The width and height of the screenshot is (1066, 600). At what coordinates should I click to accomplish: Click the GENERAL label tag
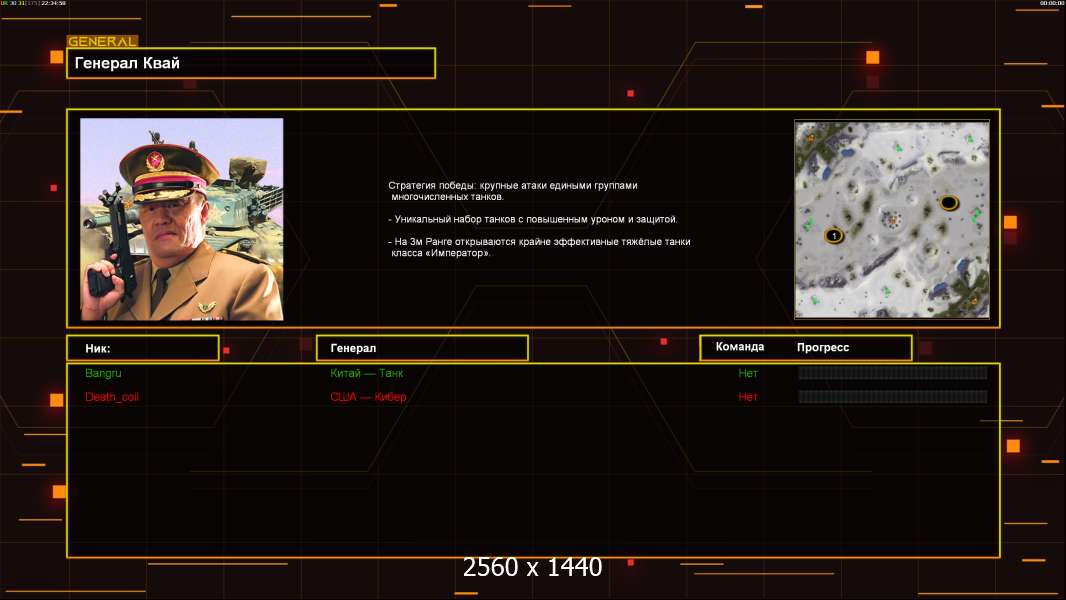[x=102, y=42]
